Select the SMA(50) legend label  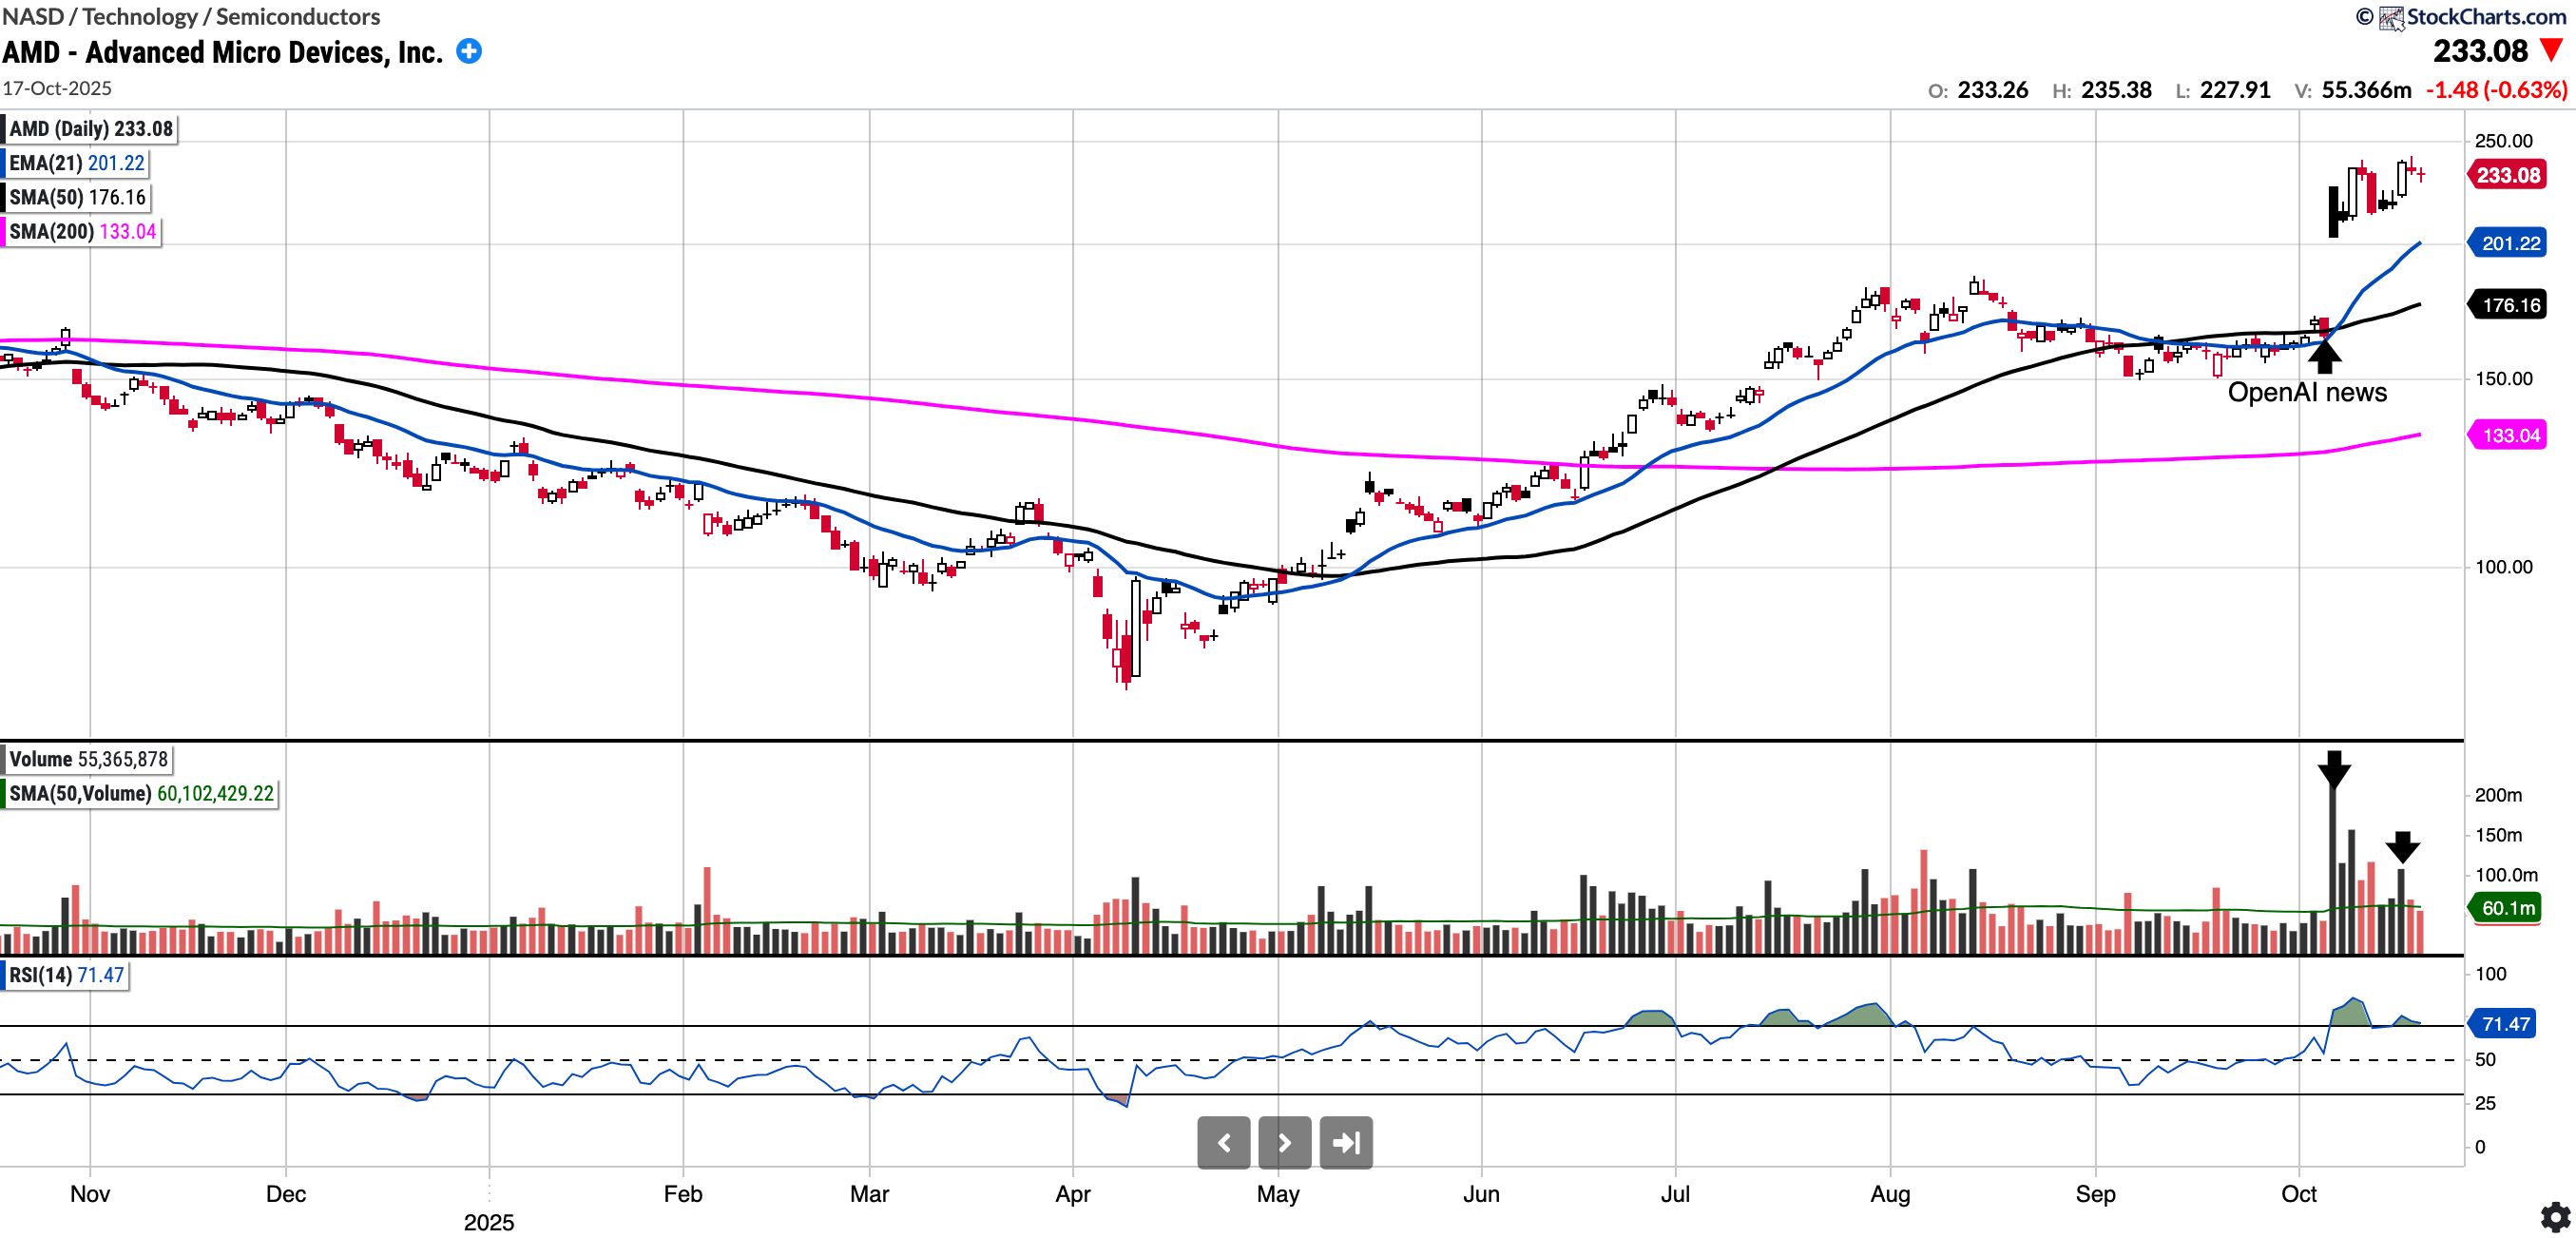coord(77,197)
